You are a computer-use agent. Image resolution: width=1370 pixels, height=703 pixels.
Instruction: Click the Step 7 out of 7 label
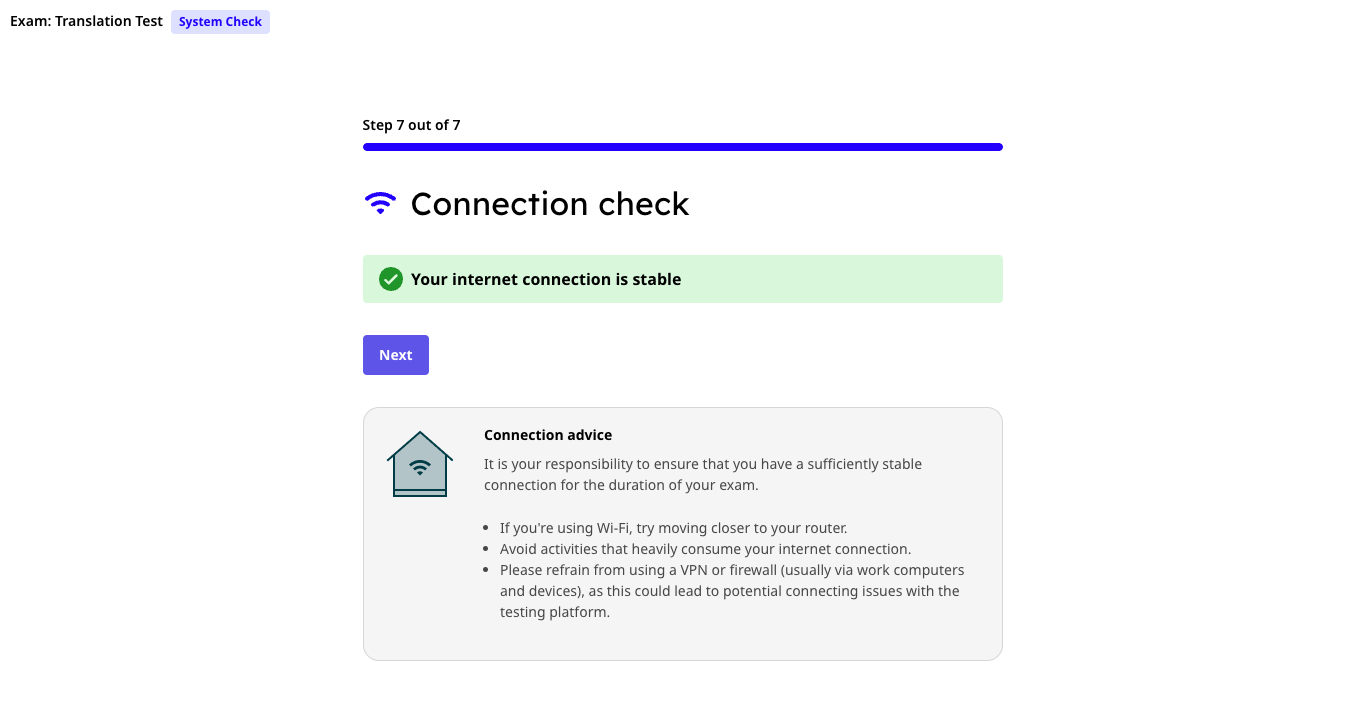411,125
